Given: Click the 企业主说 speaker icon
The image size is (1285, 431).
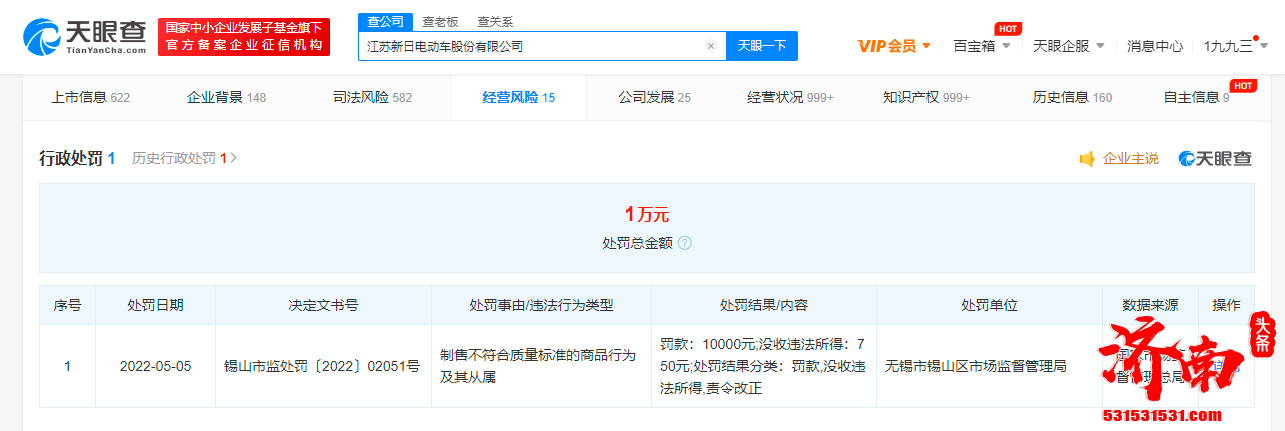Looking at the screenshot, I should [1087, 159].
